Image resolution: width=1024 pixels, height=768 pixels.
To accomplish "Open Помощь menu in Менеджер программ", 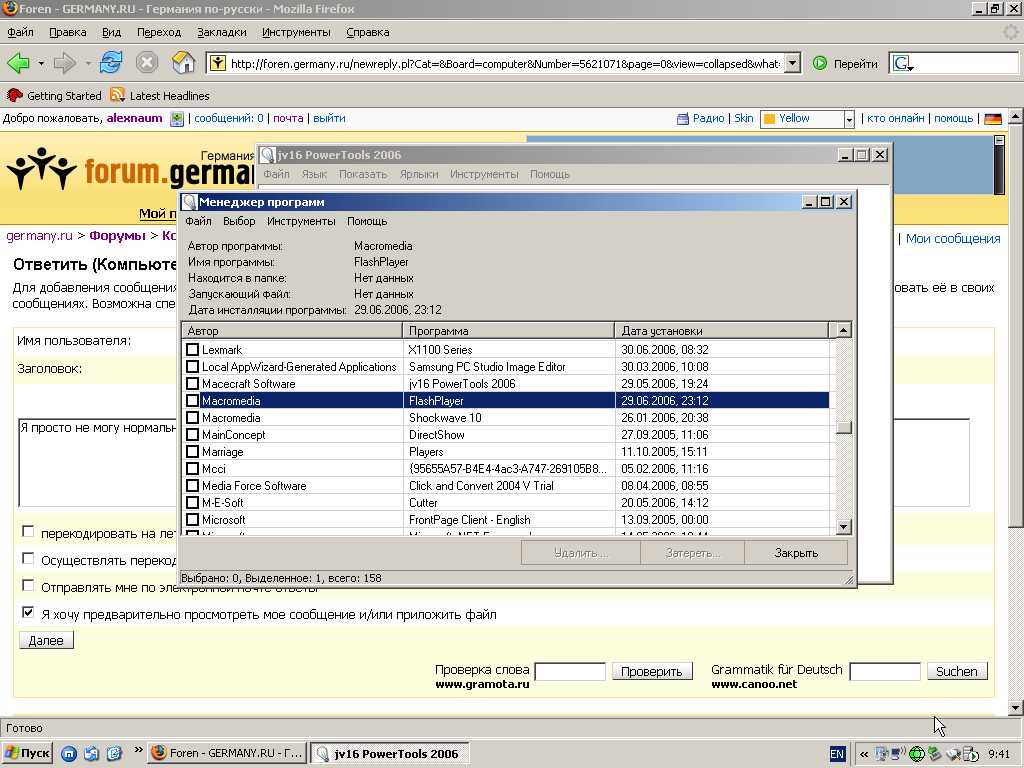I will click(x=367, y=221).
